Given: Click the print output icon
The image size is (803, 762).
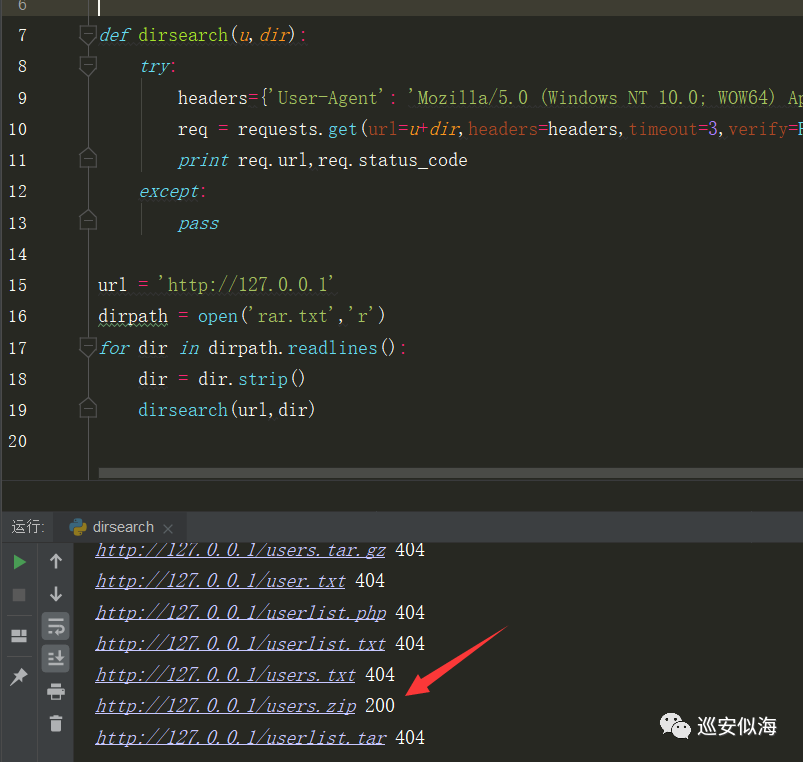Looking at the screenshot, I should (x=56, y=692).
